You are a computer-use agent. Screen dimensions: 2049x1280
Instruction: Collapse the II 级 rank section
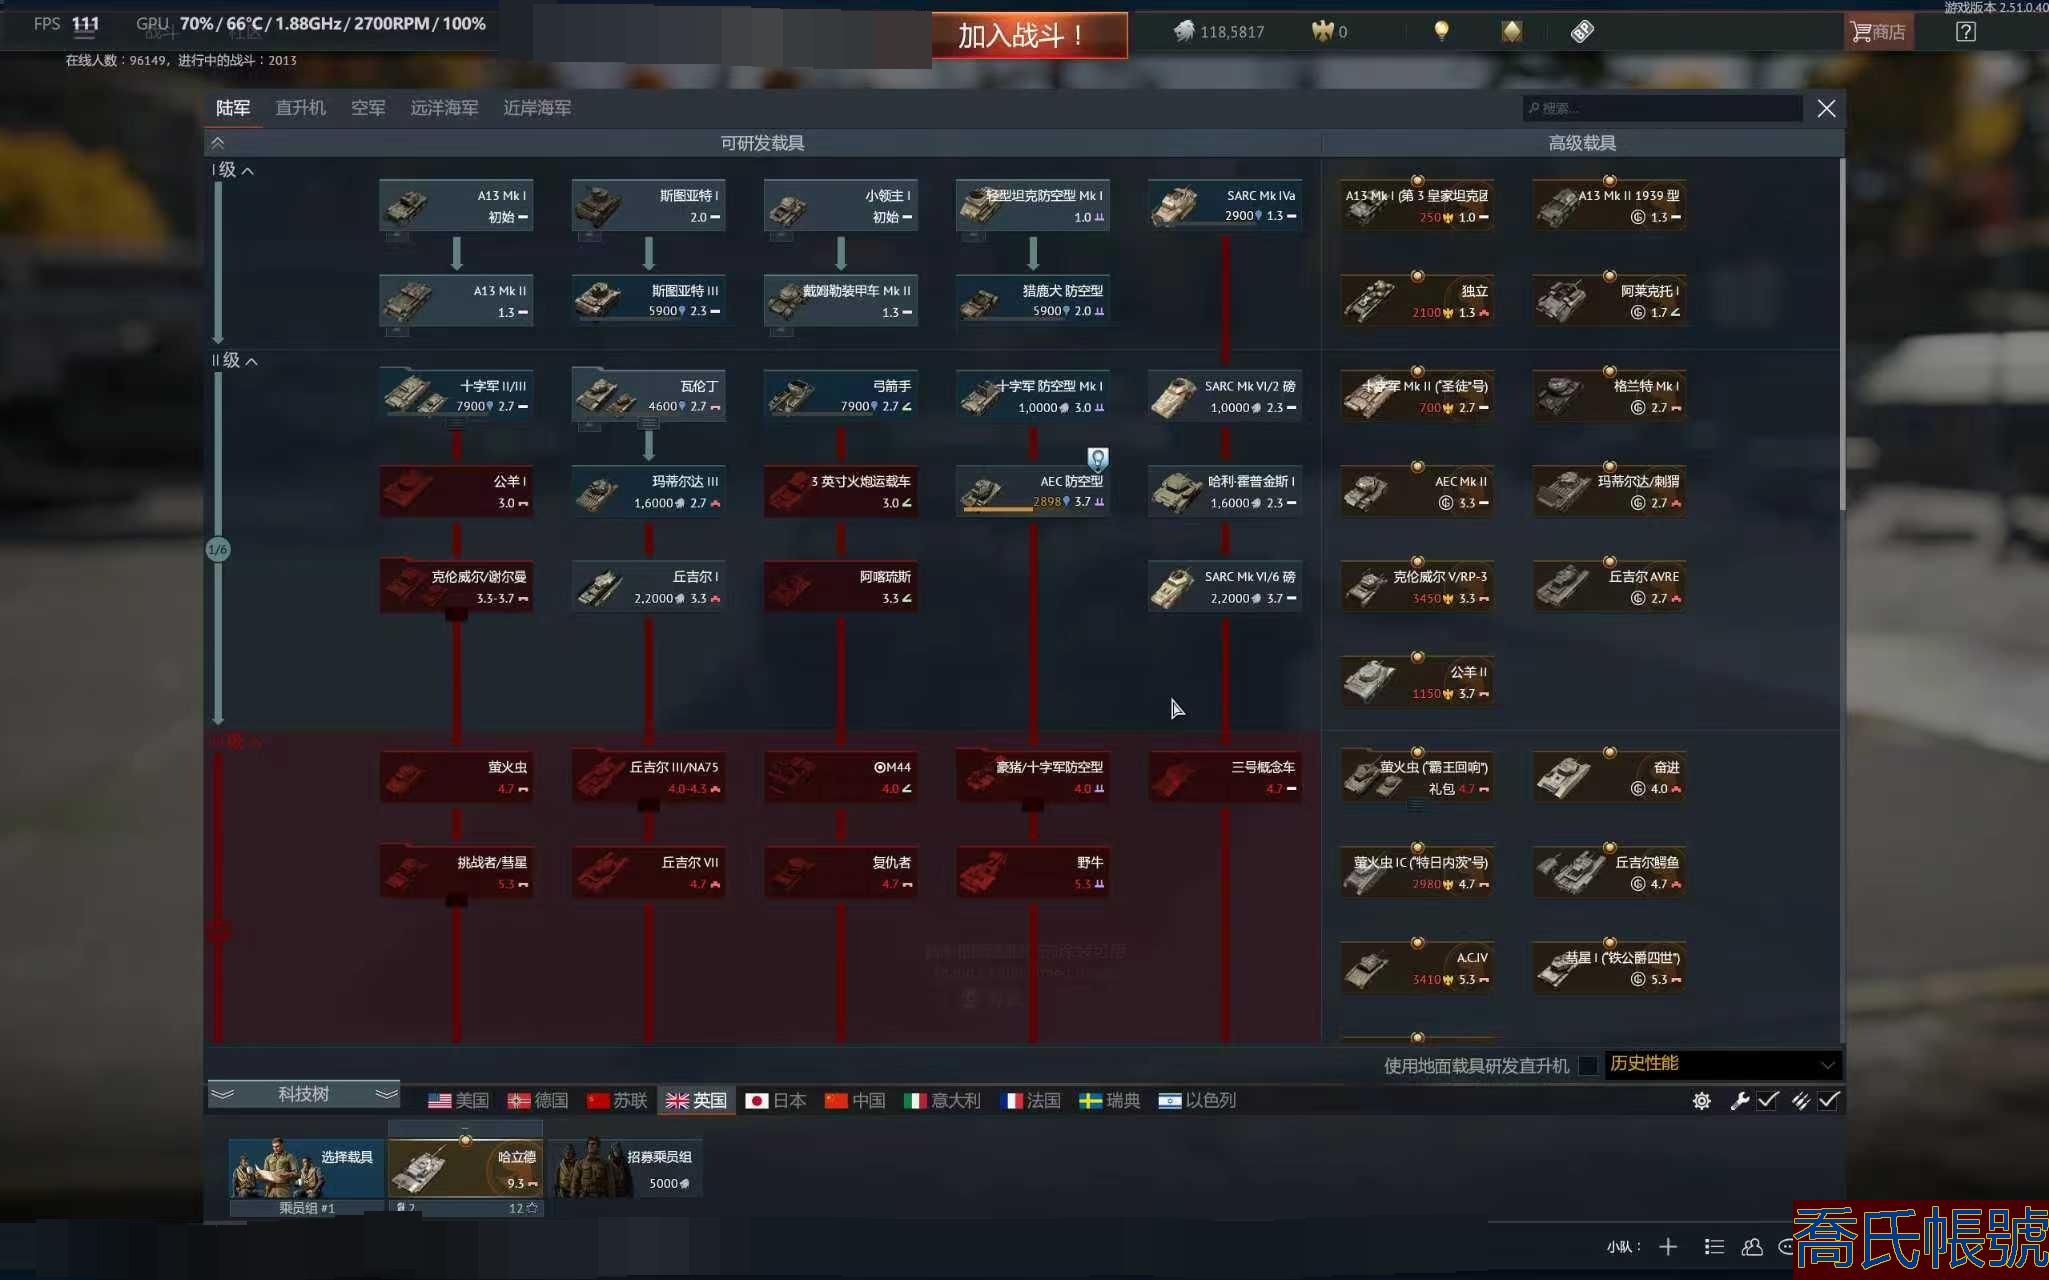(251, 361)
